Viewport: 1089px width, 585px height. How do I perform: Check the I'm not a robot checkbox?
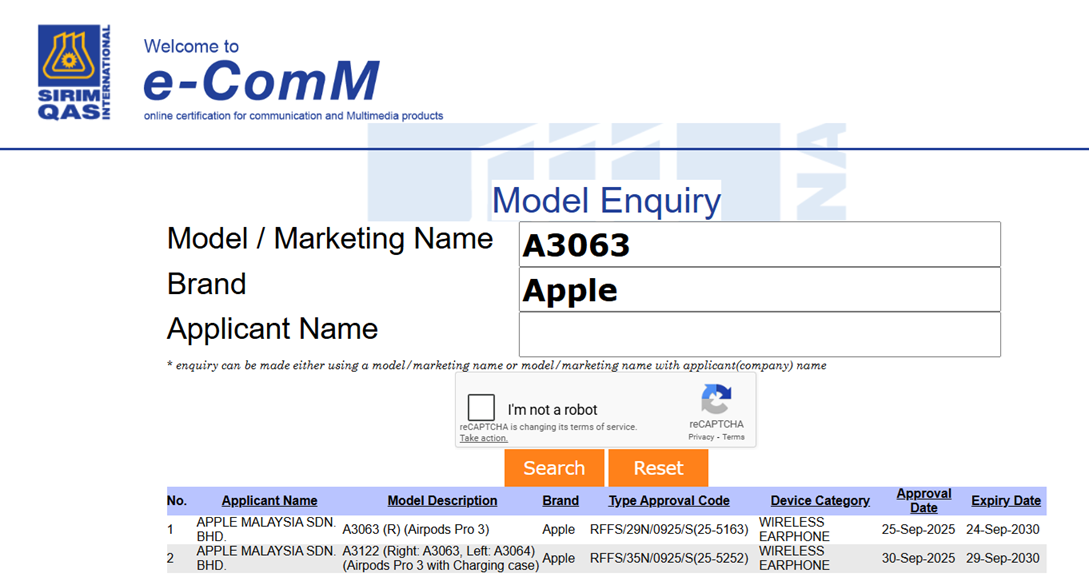(x=482, y=408)
